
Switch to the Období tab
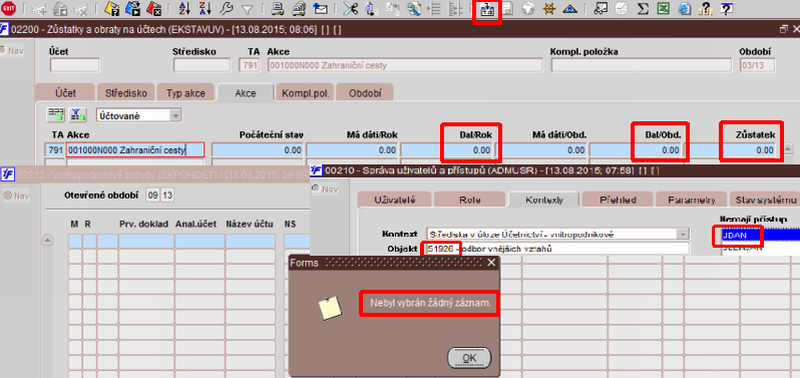tap(364, 93)
